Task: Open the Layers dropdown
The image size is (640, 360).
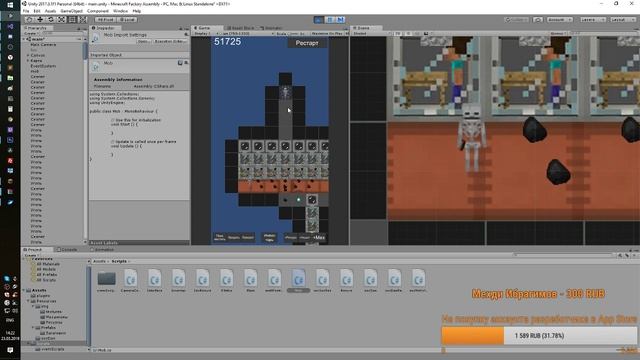Action: pos(592,20)
